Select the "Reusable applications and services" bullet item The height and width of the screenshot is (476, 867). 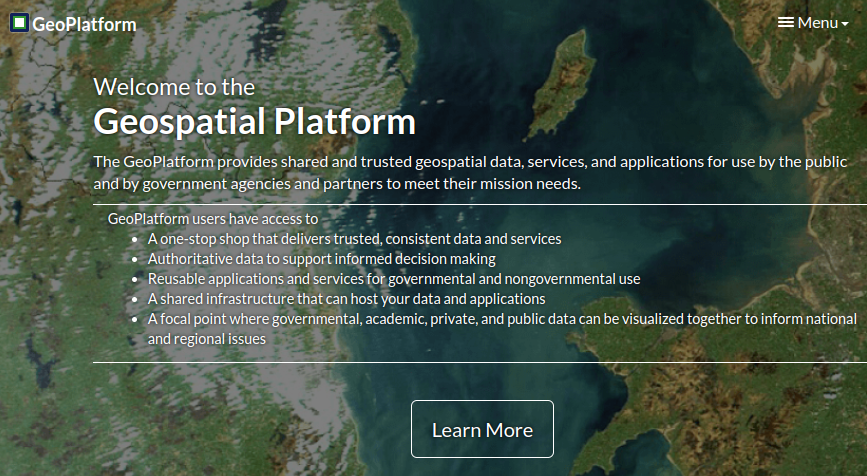(394, 279)
